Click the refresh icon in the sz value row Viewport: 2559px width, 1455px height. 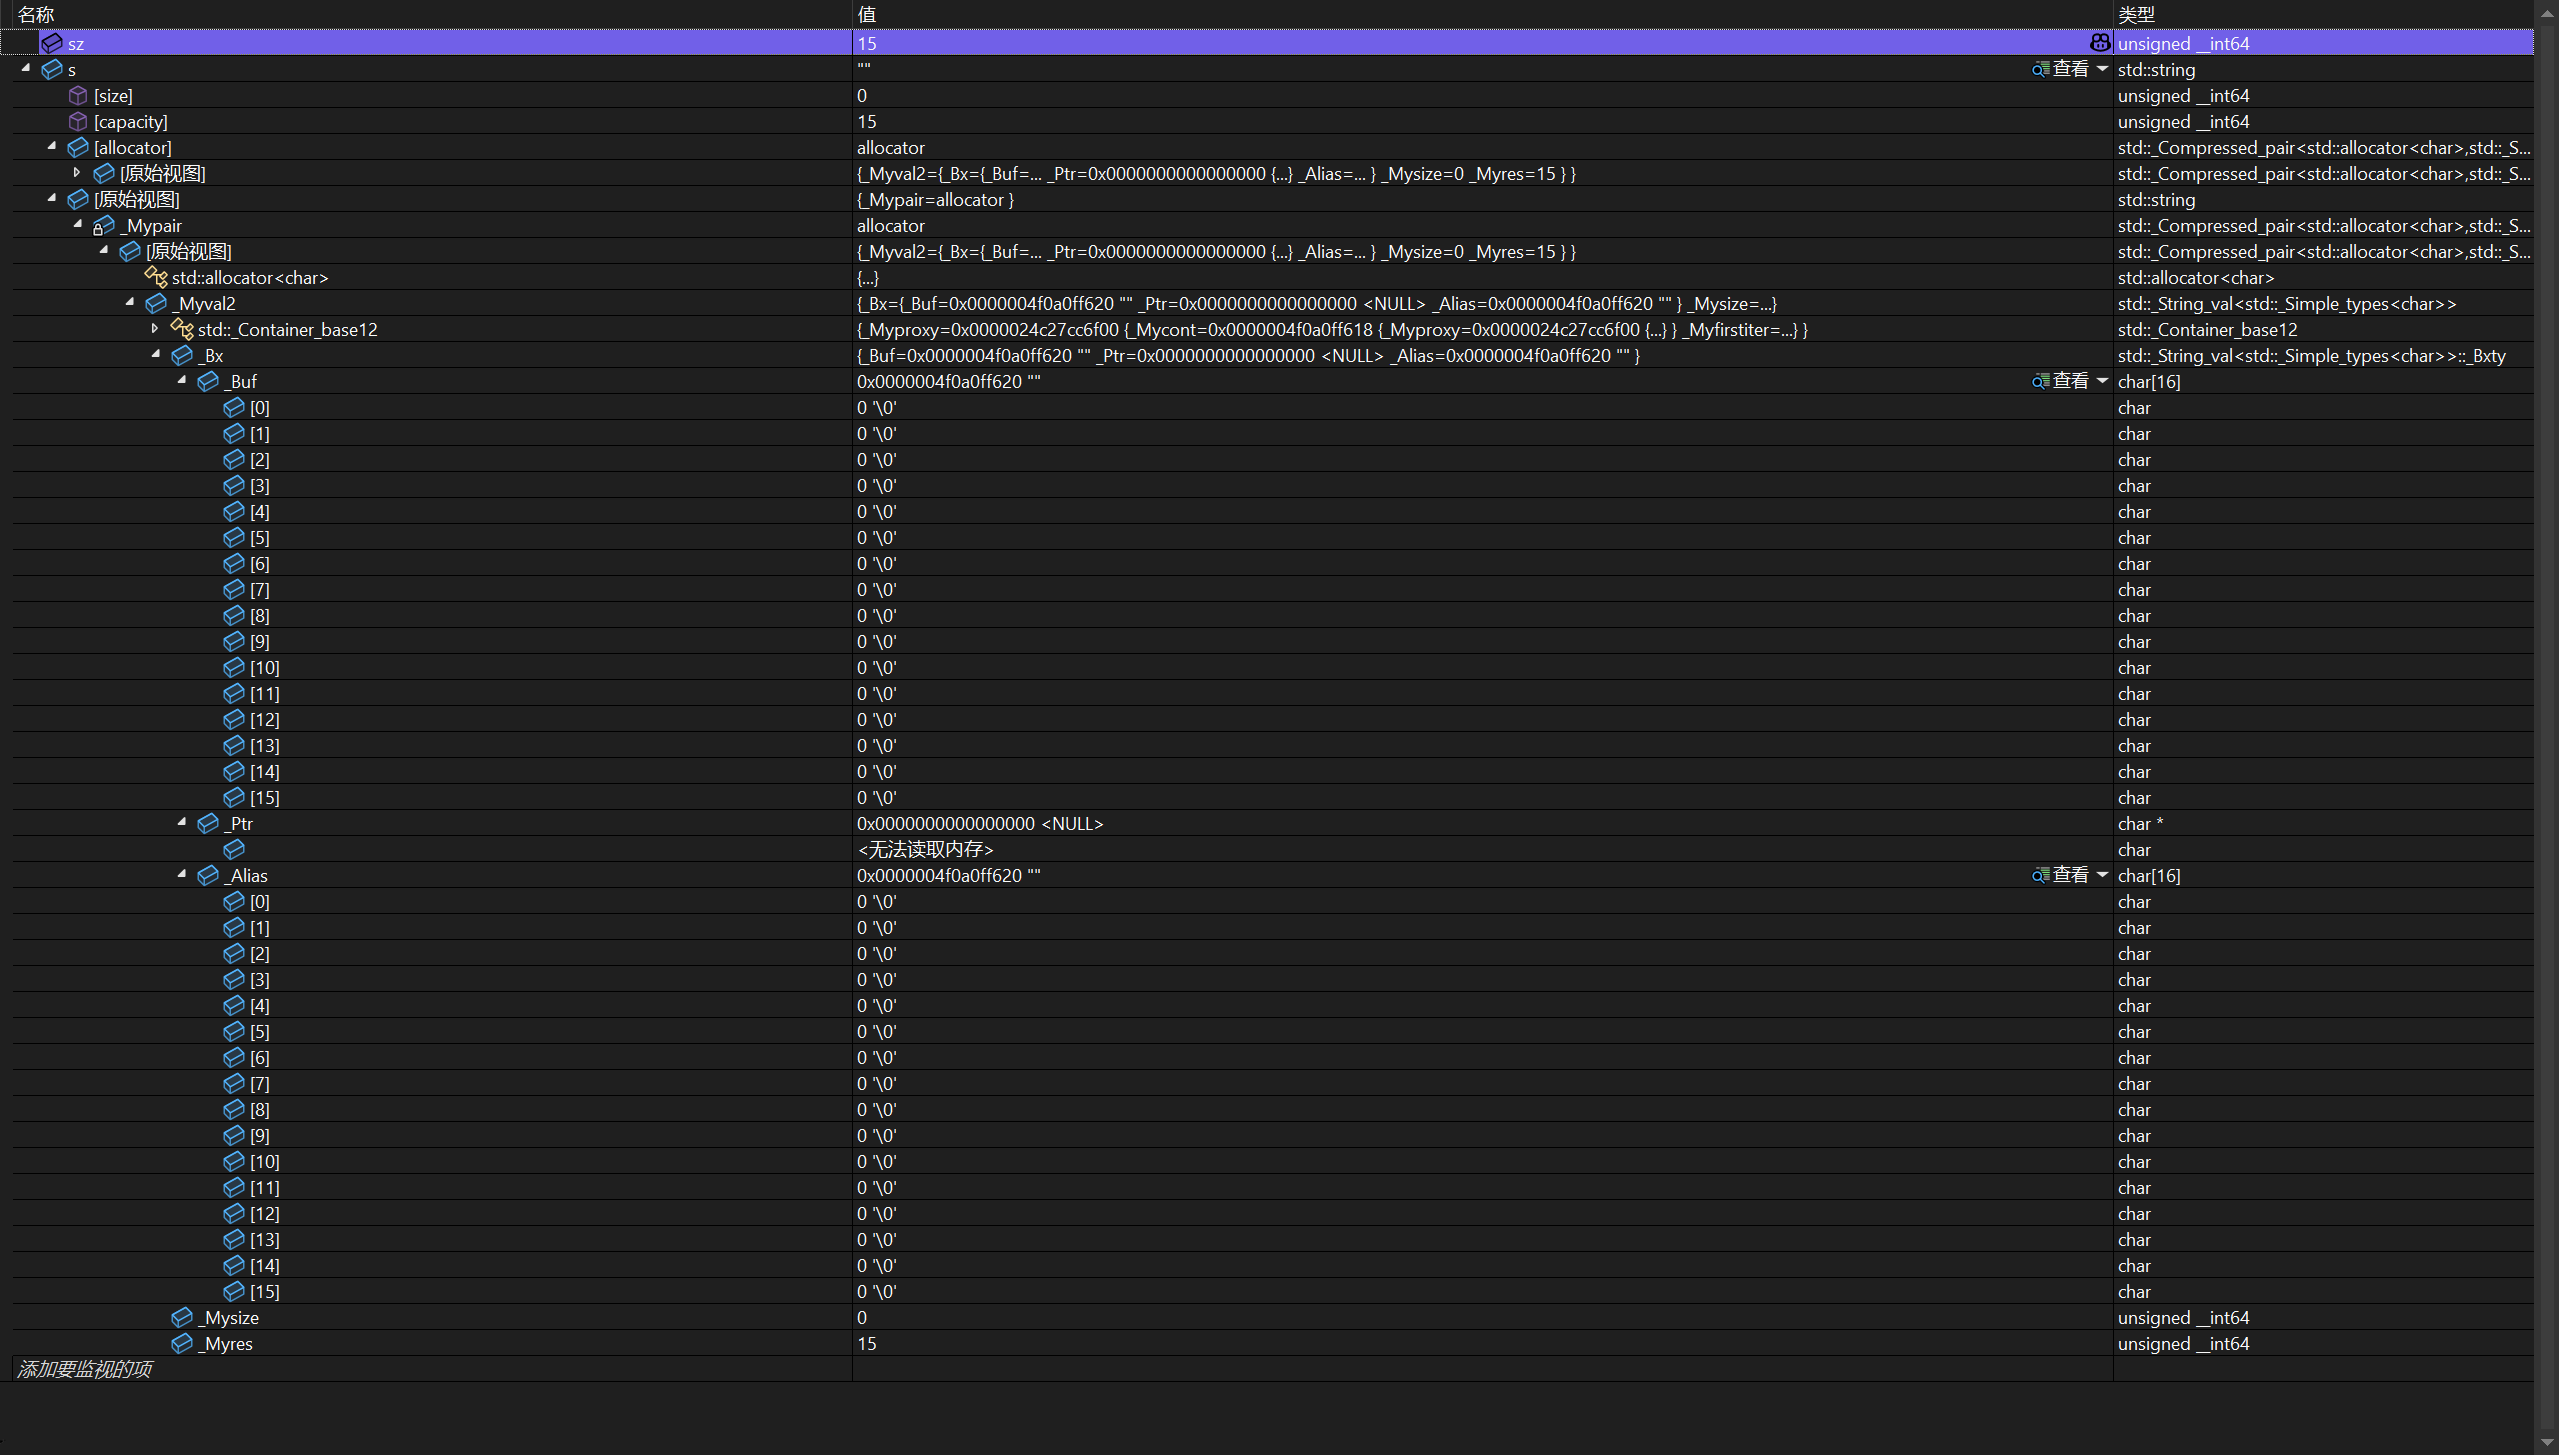2099,43
